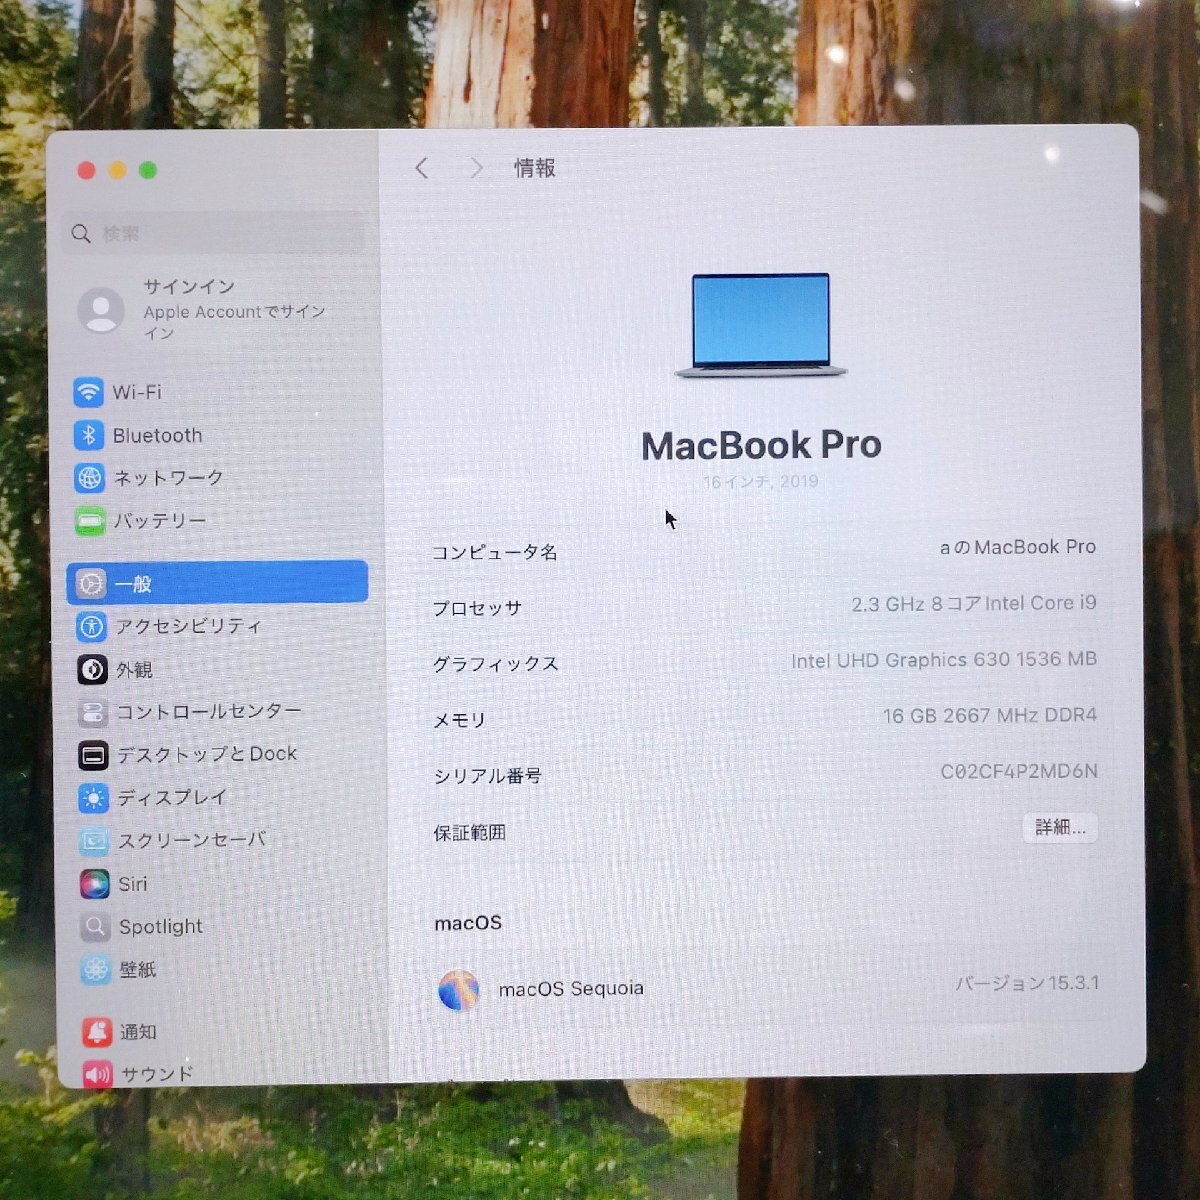Click the '保証範囲' label
1200x1200 pixels.
[x=469, y=832]
